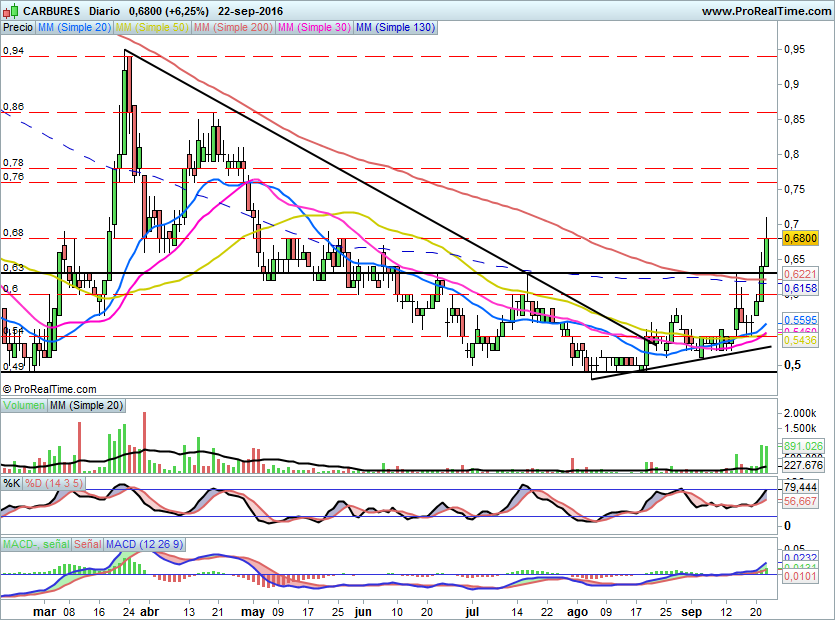
Task: Click the Volumen panel label
Action: [x=25, y=405]
